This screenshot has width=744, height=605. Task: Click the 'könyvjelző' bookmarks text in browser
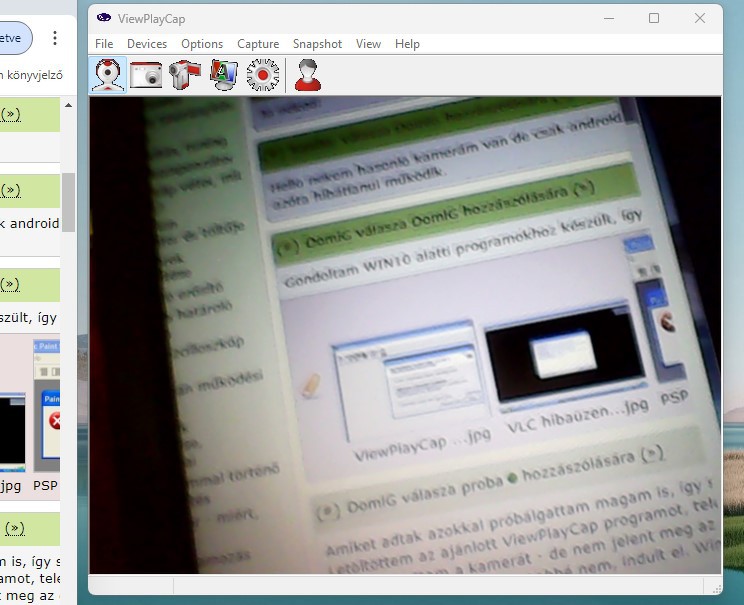click(x=34, y=74)
